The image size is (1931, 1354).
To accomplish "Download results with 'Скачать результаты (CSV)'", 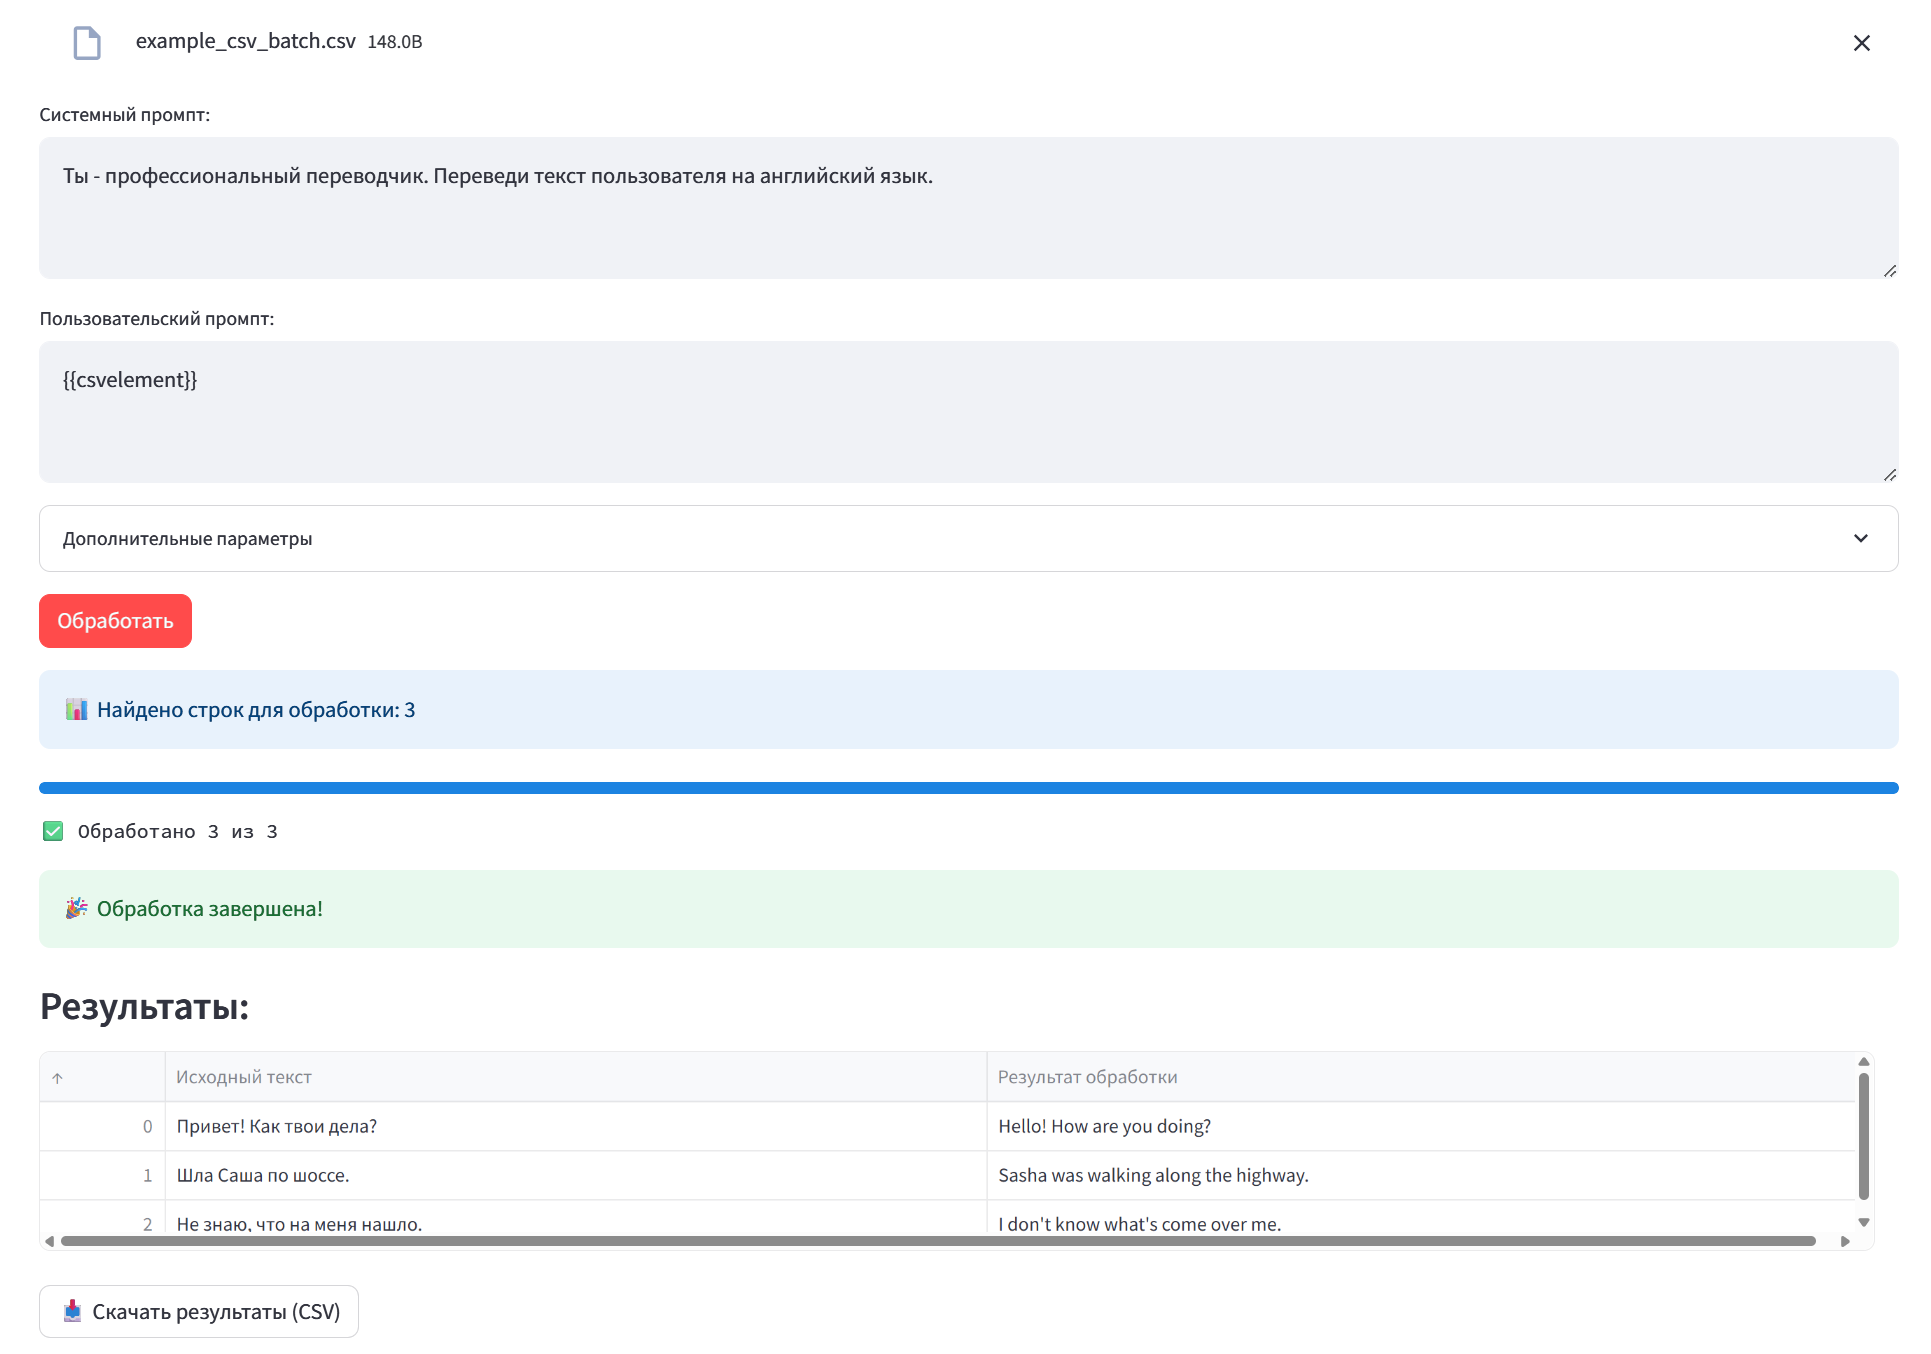I will [199, 1311].
